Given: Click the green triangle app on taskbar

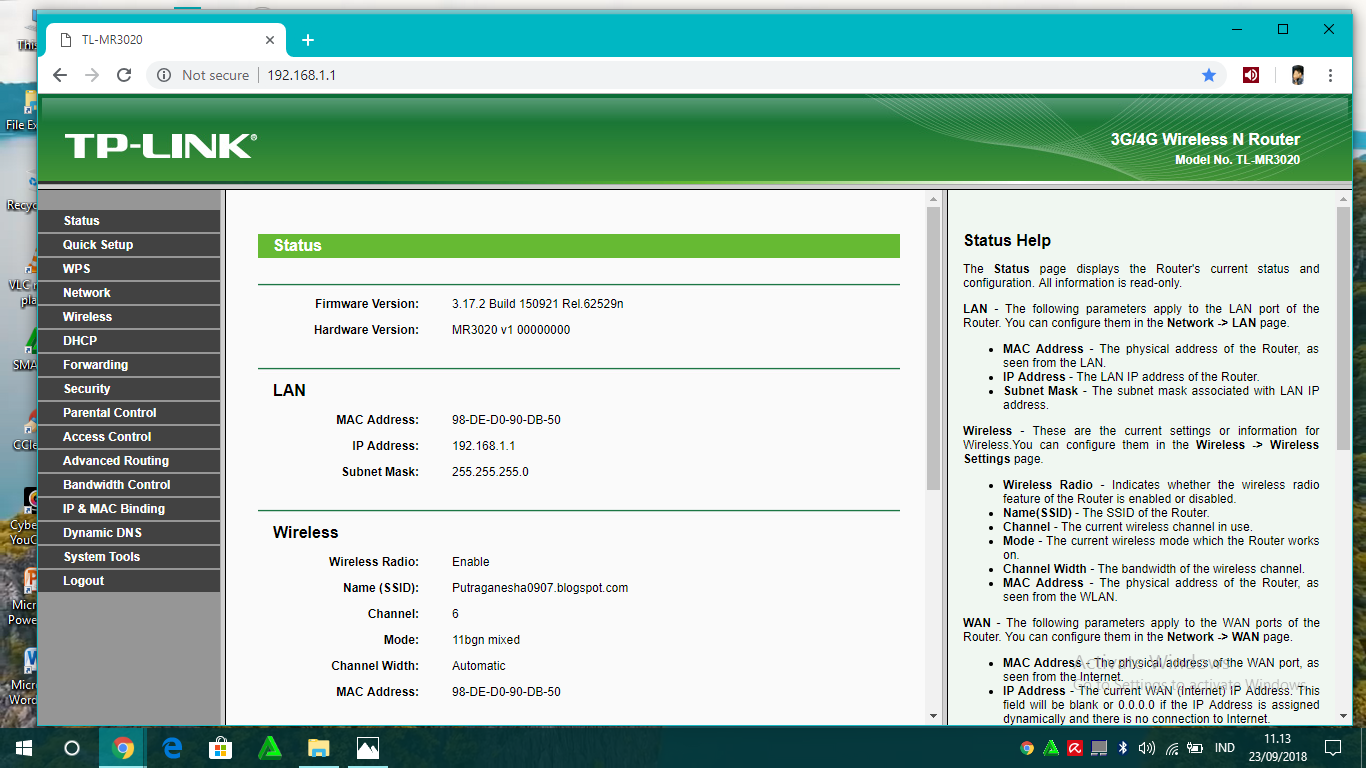Looking at the screenshot, I should point(270,747).
